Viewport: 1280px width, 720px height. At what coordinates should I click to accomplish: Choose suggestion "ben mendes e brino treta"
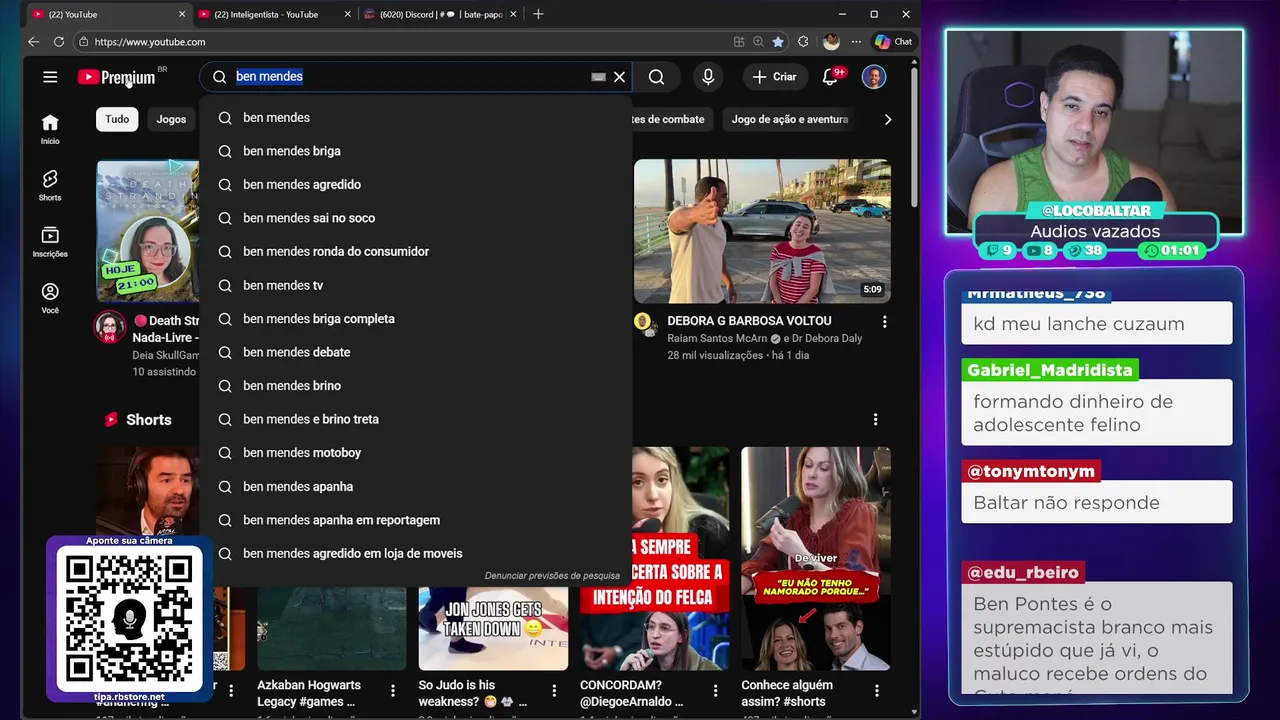pyautogui.click(x=416, y=419)
